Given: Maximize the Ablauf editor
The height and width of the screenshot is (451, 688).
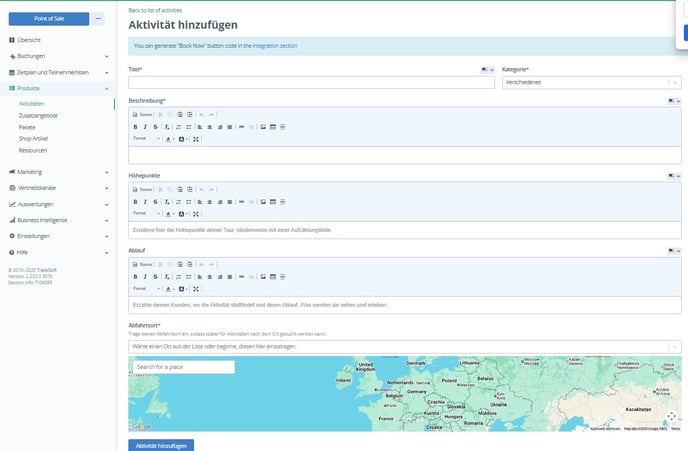Looking at the screenshot, I should 196,289.
